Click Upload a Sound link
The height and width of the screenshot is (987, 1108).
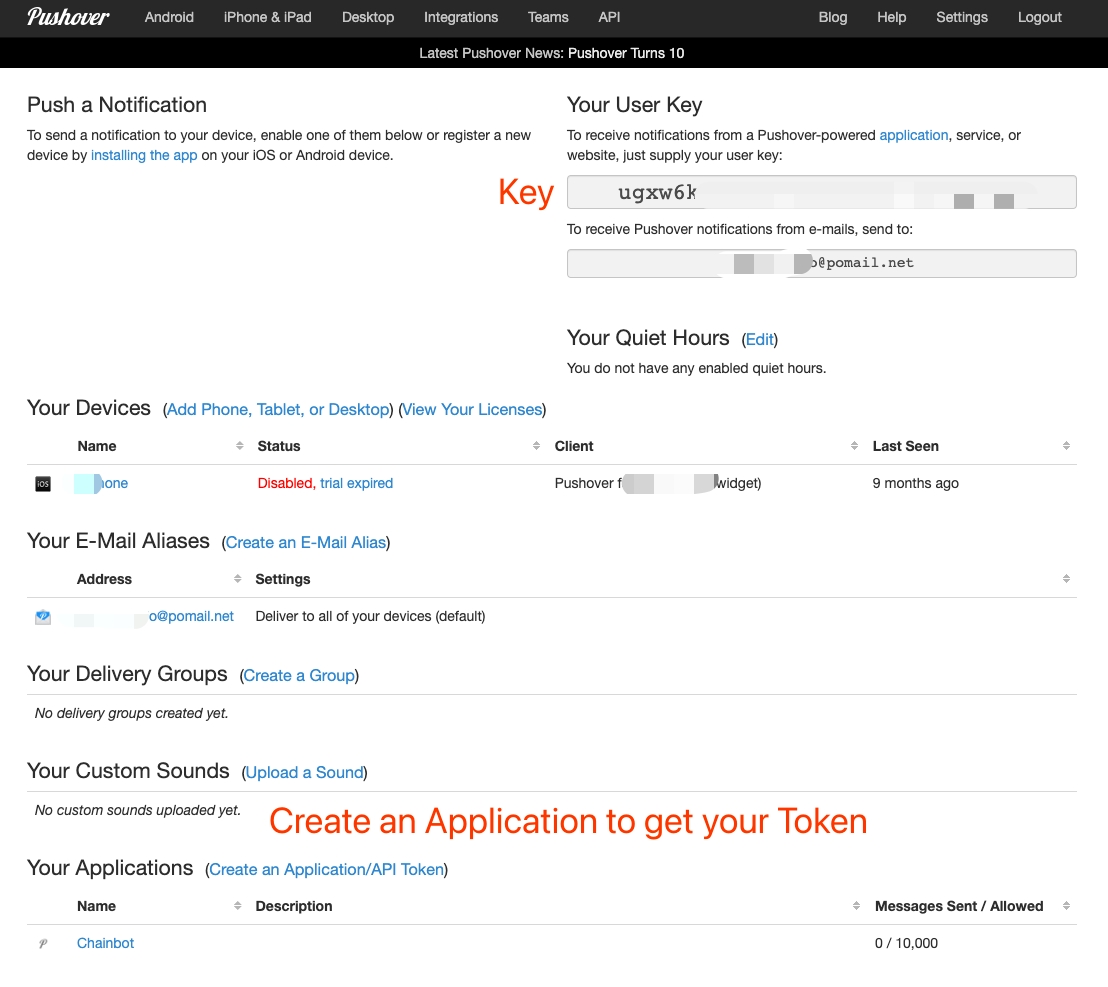pyautogui.click(x=304, y=773)
